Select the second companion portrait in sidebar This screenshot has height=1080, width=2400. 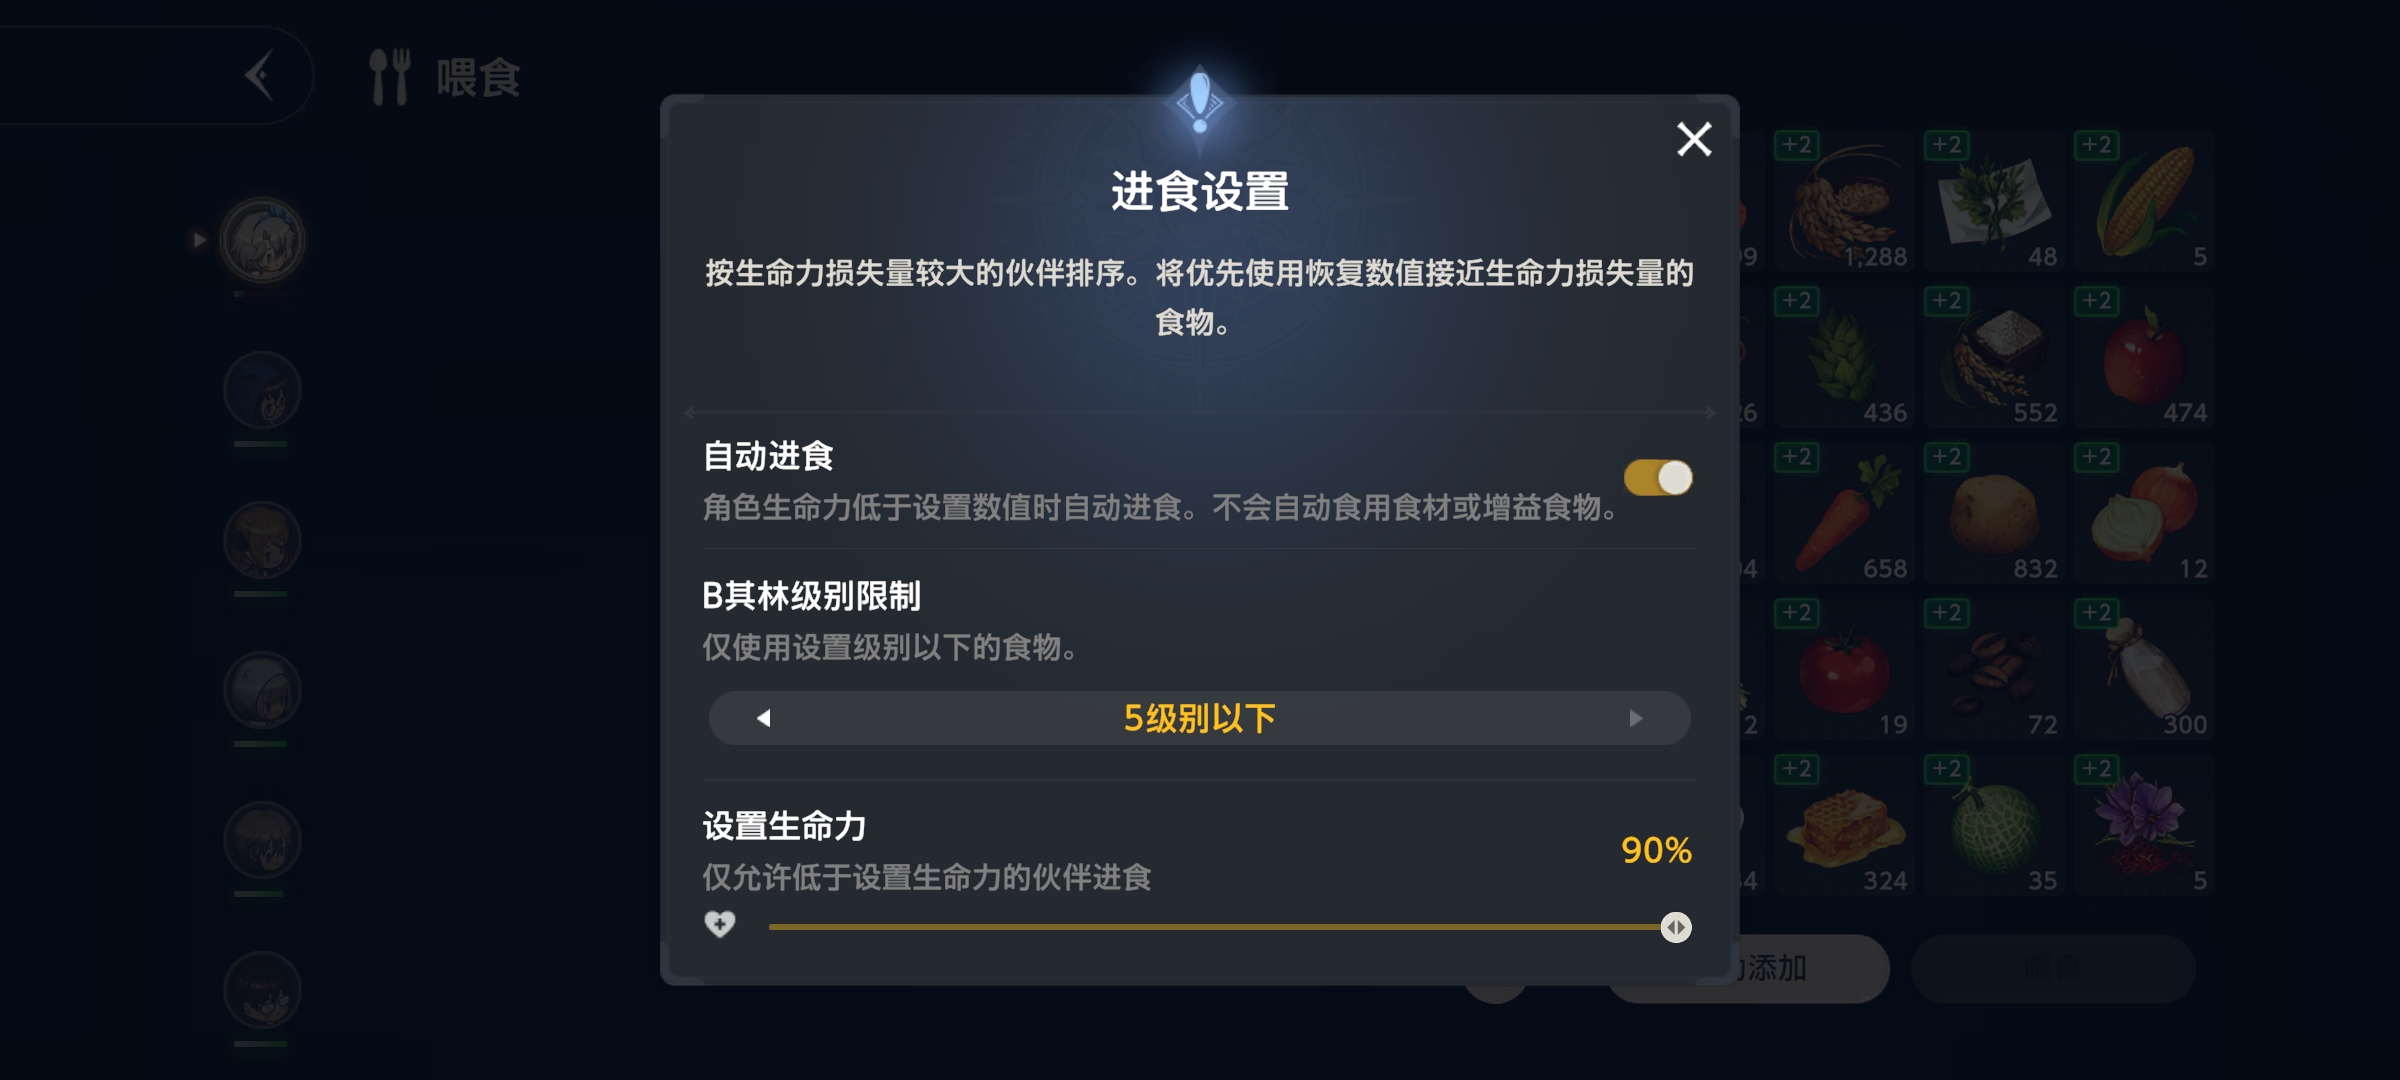[x=262, y=391]
